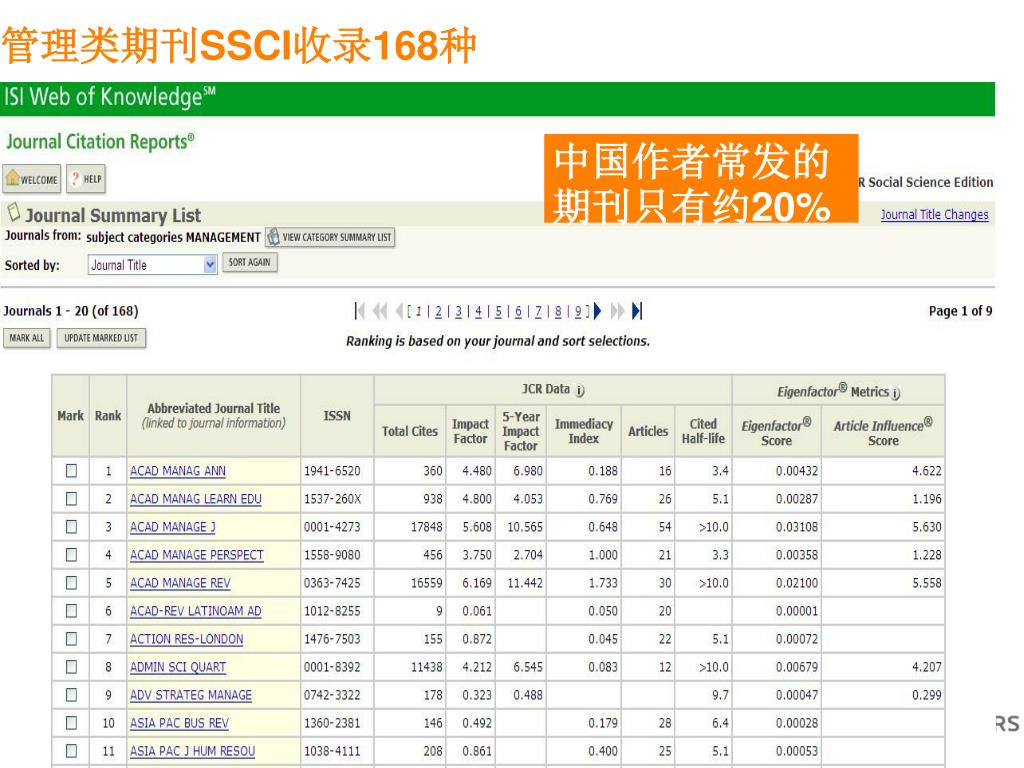
Task: Go to results page 2
Action: (438, 312)
